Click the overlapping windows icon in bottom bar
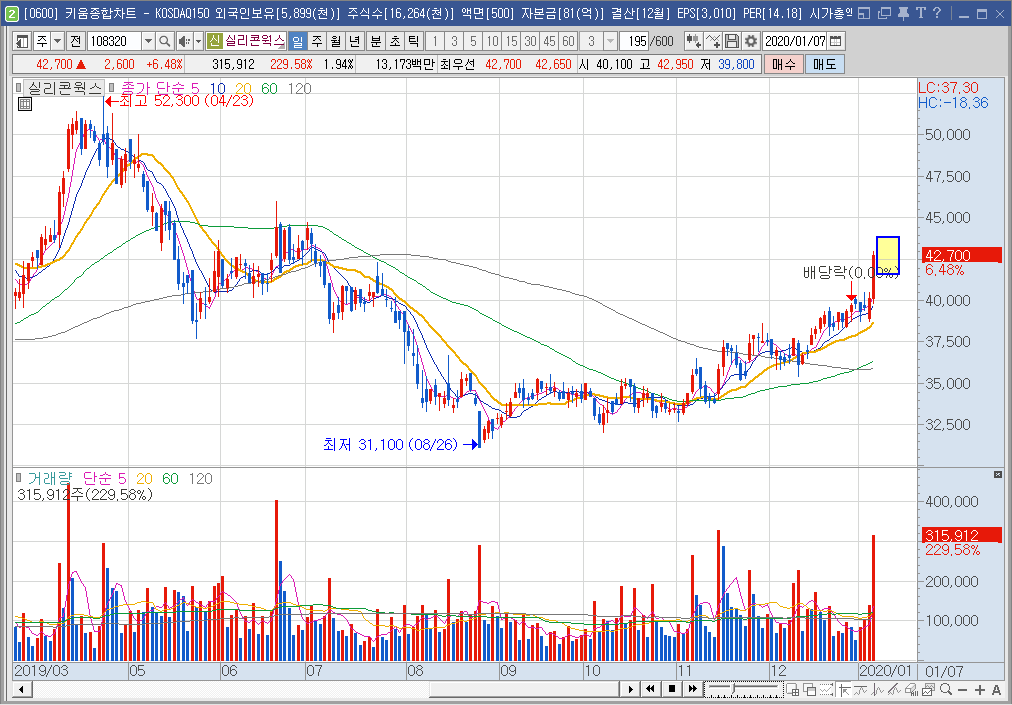This screenshot has width=1012, height=705. (807, 689)
